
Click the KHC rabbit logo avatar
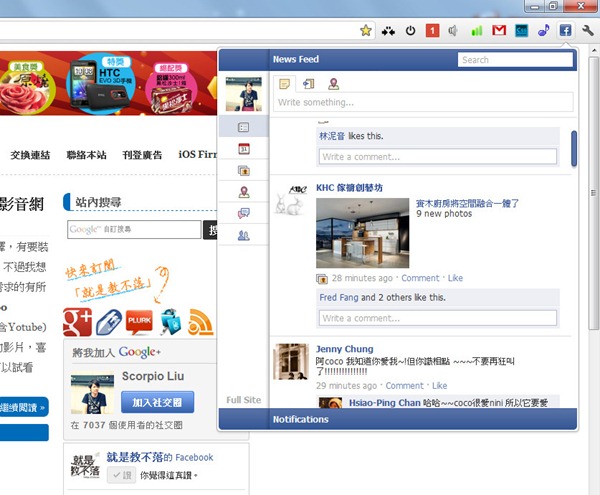(291, 200)
